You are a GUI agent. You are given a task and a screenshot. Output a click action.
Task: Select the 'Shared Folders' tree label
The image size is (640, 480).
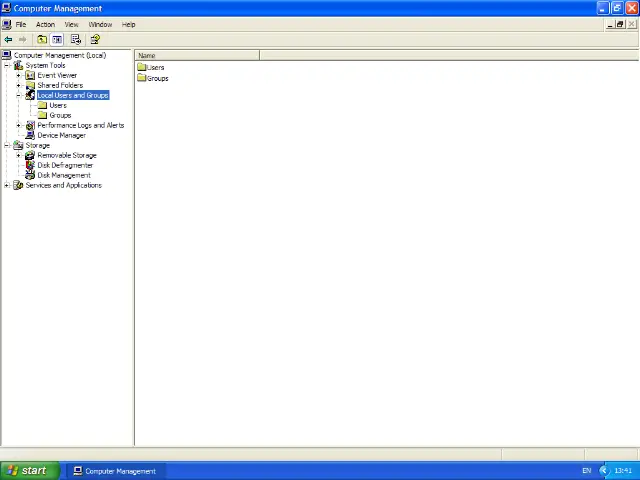coord(60,85)
